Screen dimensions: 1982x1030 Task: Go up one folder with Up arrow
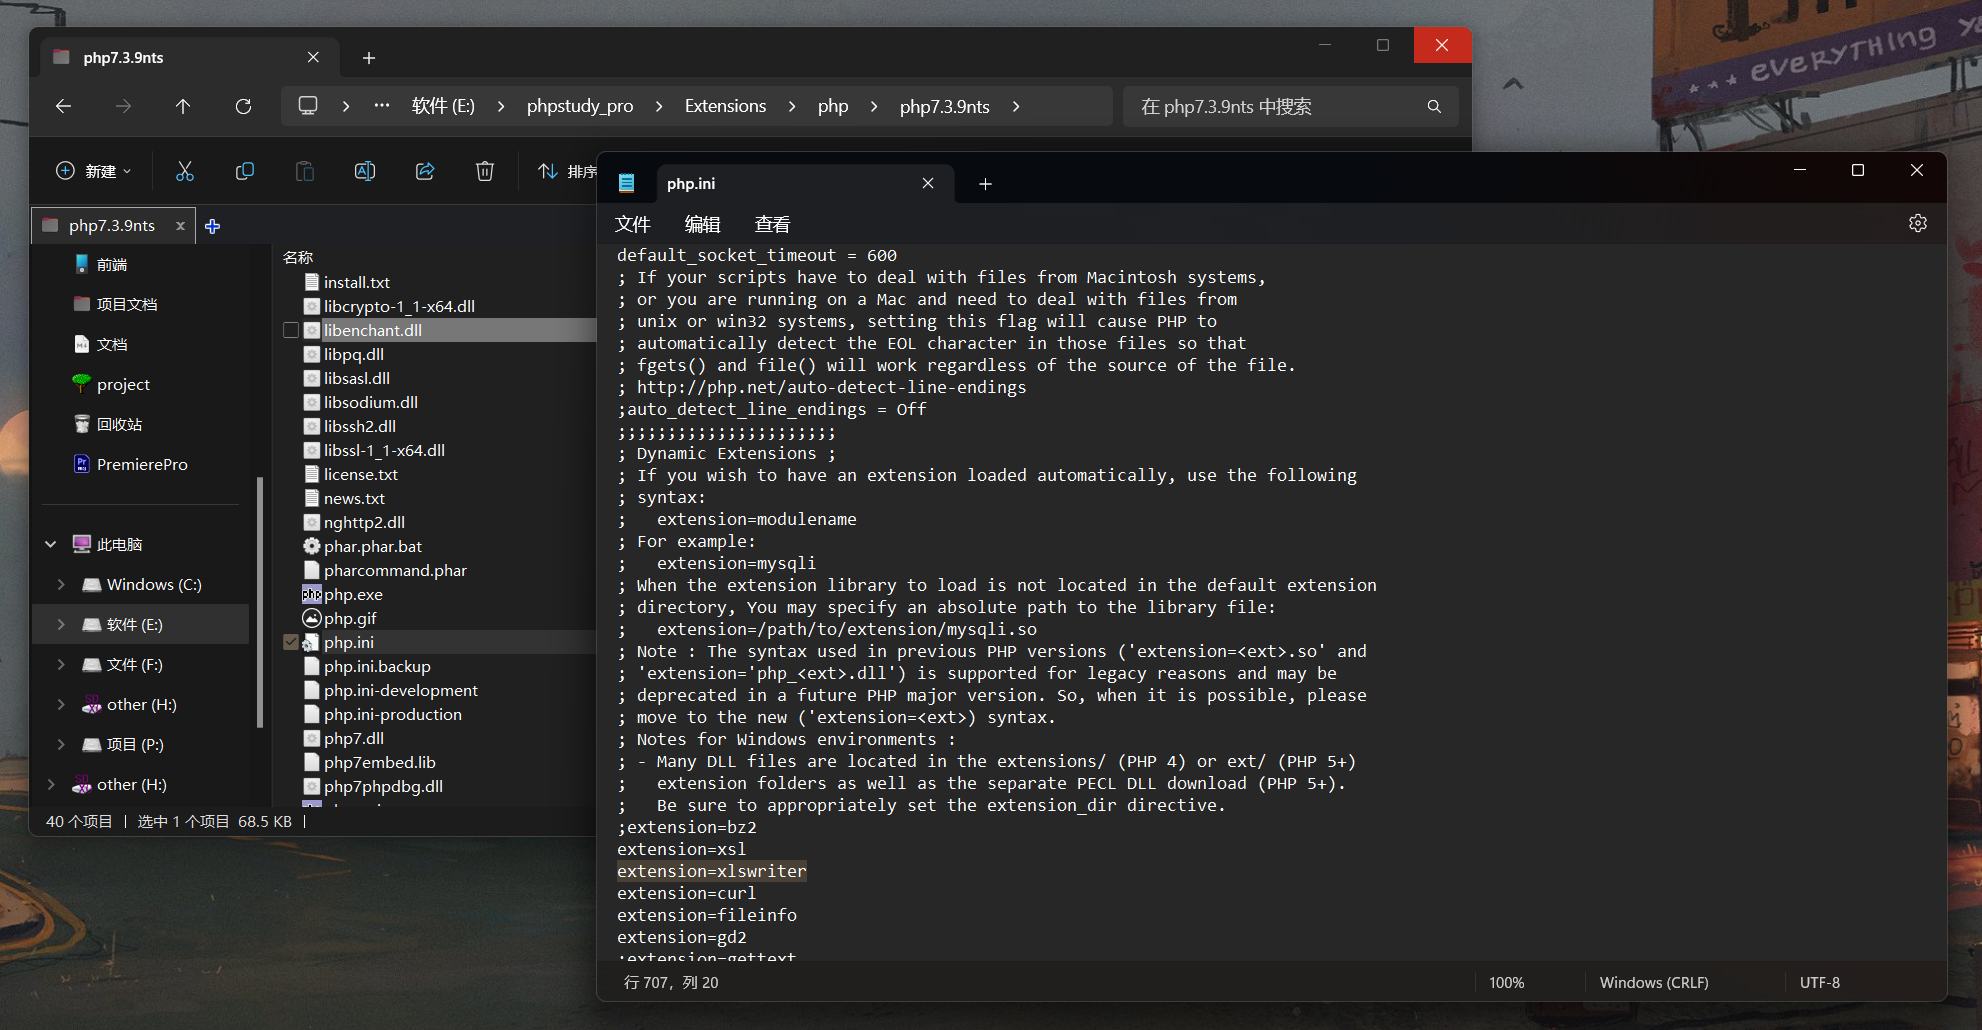click(x=183, y=106)
